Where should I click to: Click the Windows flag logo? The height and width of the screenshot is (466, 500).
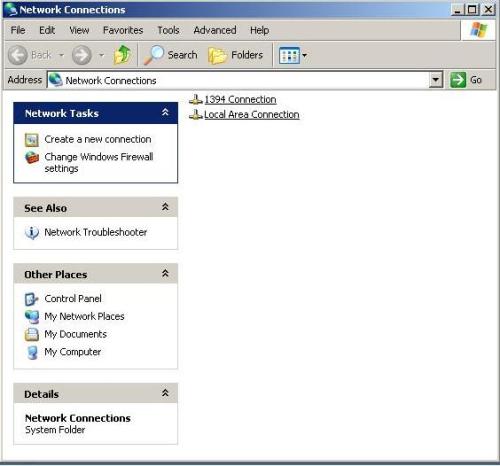coord(478,30)
